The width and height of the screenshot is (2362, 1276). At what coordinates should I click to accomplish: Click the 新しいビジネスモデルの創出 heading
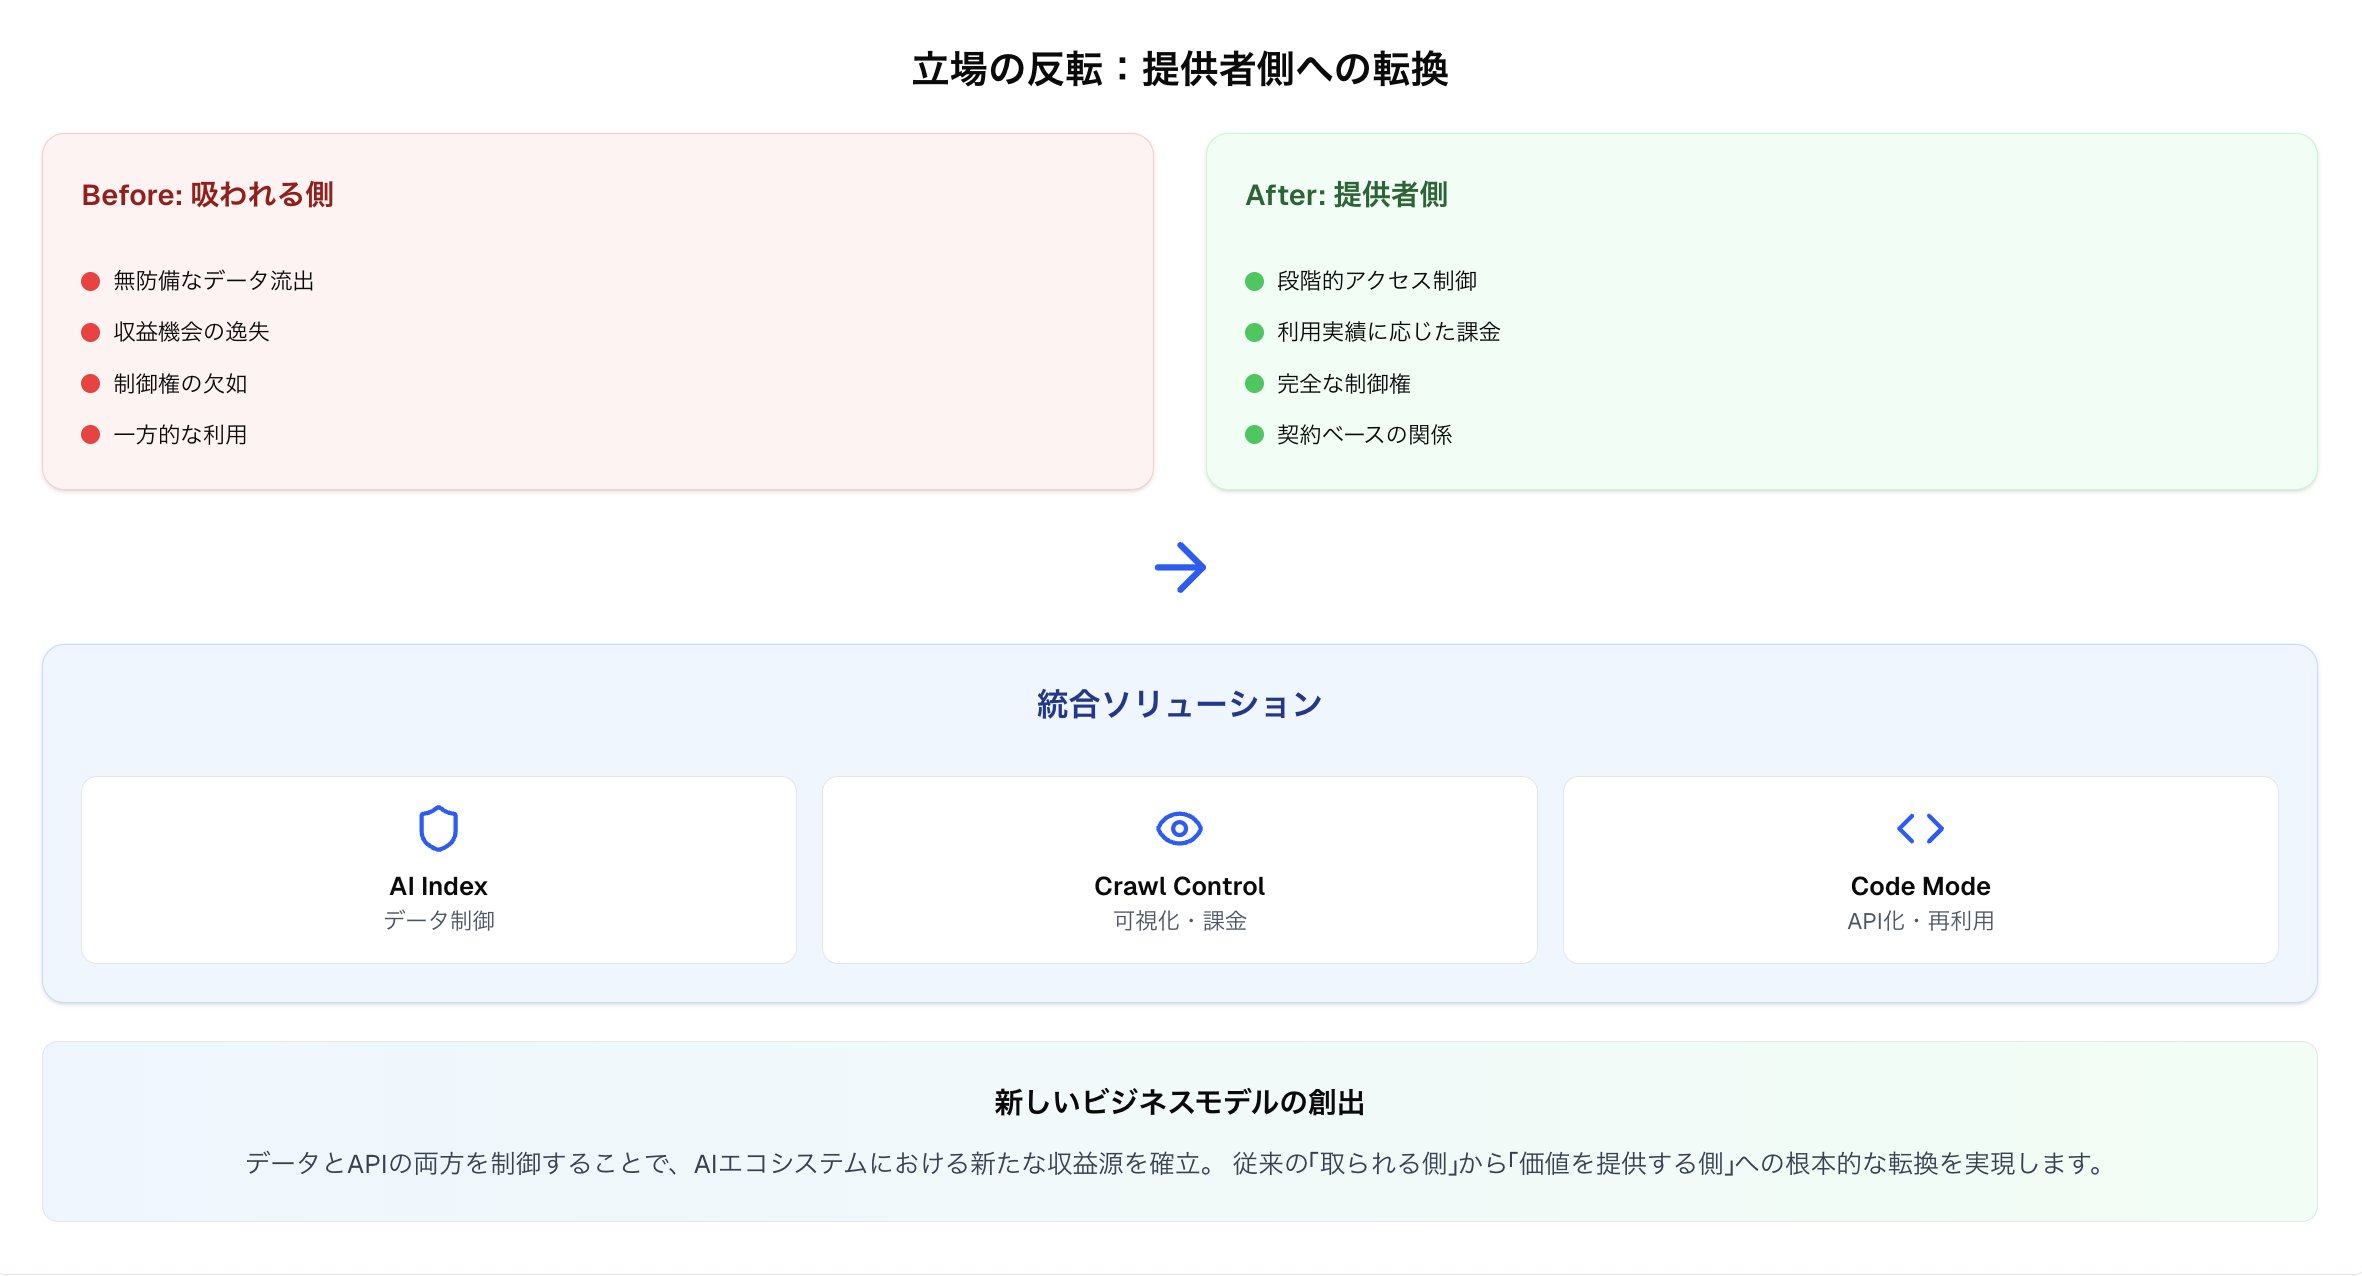pyautogui.click(x=1179, y=1102)
